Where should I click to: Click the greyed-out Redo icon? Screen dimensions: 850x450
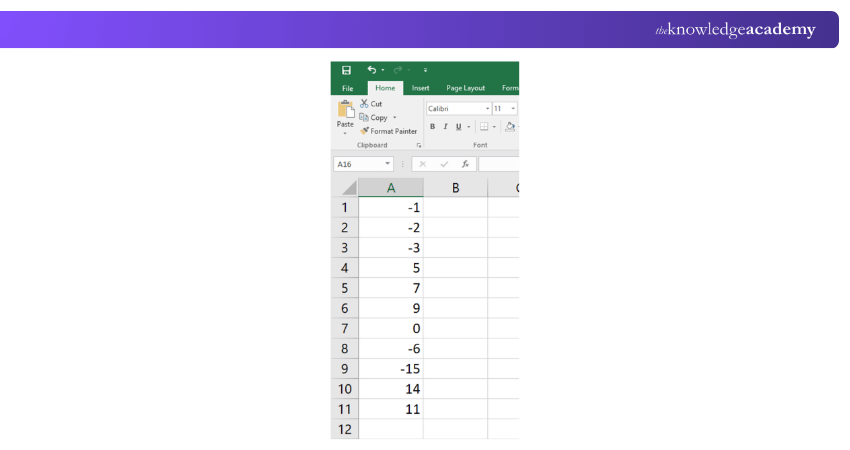pyautogui.click(x=398, y=69)
